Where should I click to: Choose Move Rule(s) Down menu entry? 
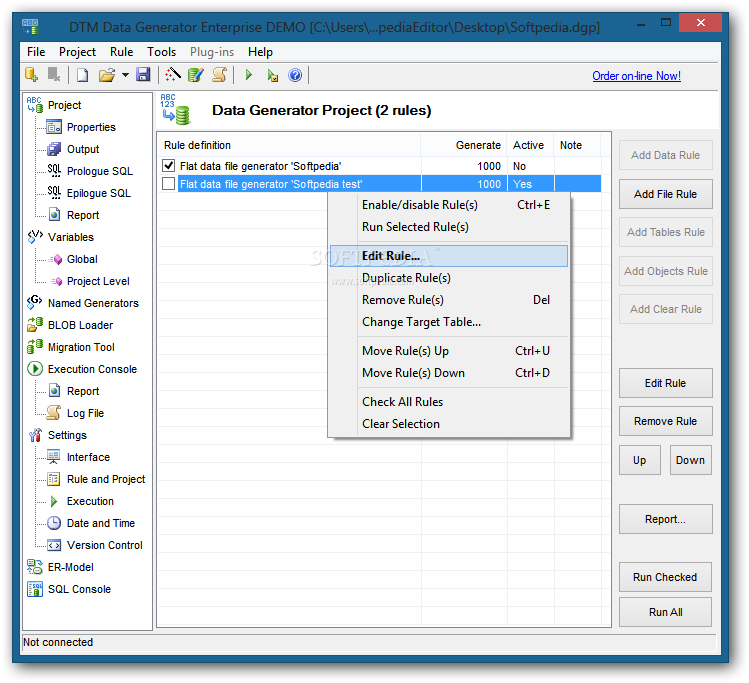tap(449, 373)
